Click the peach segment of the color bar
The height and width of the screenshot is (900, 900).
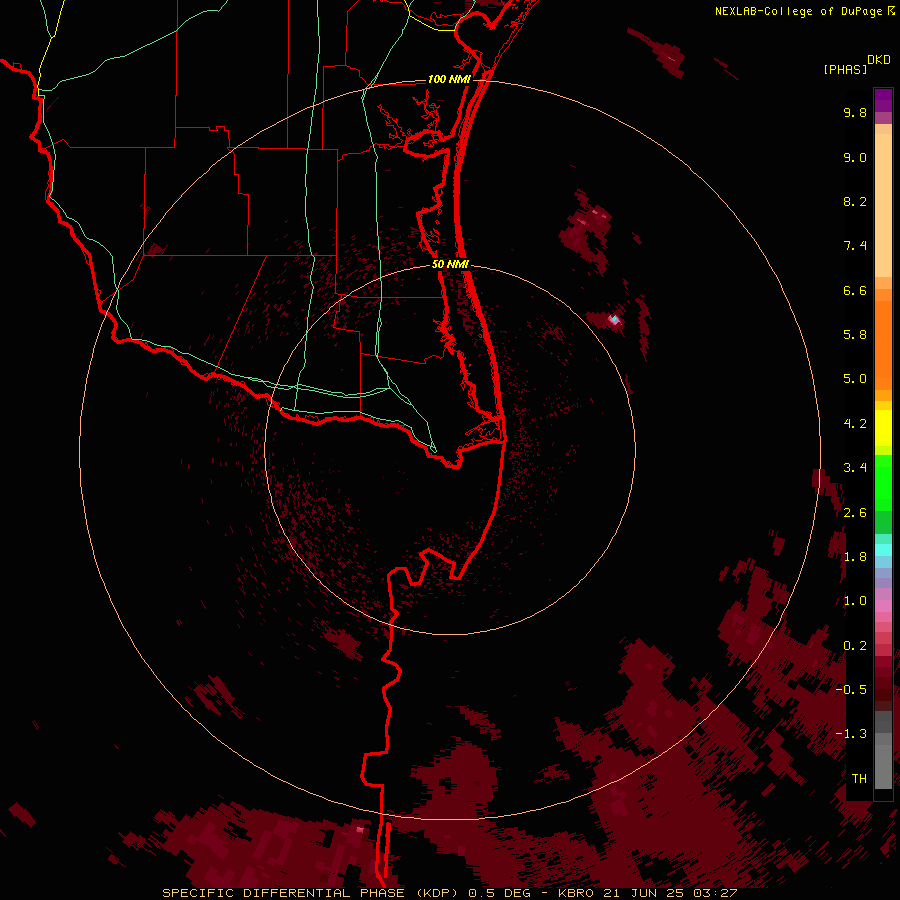point(883,205)
